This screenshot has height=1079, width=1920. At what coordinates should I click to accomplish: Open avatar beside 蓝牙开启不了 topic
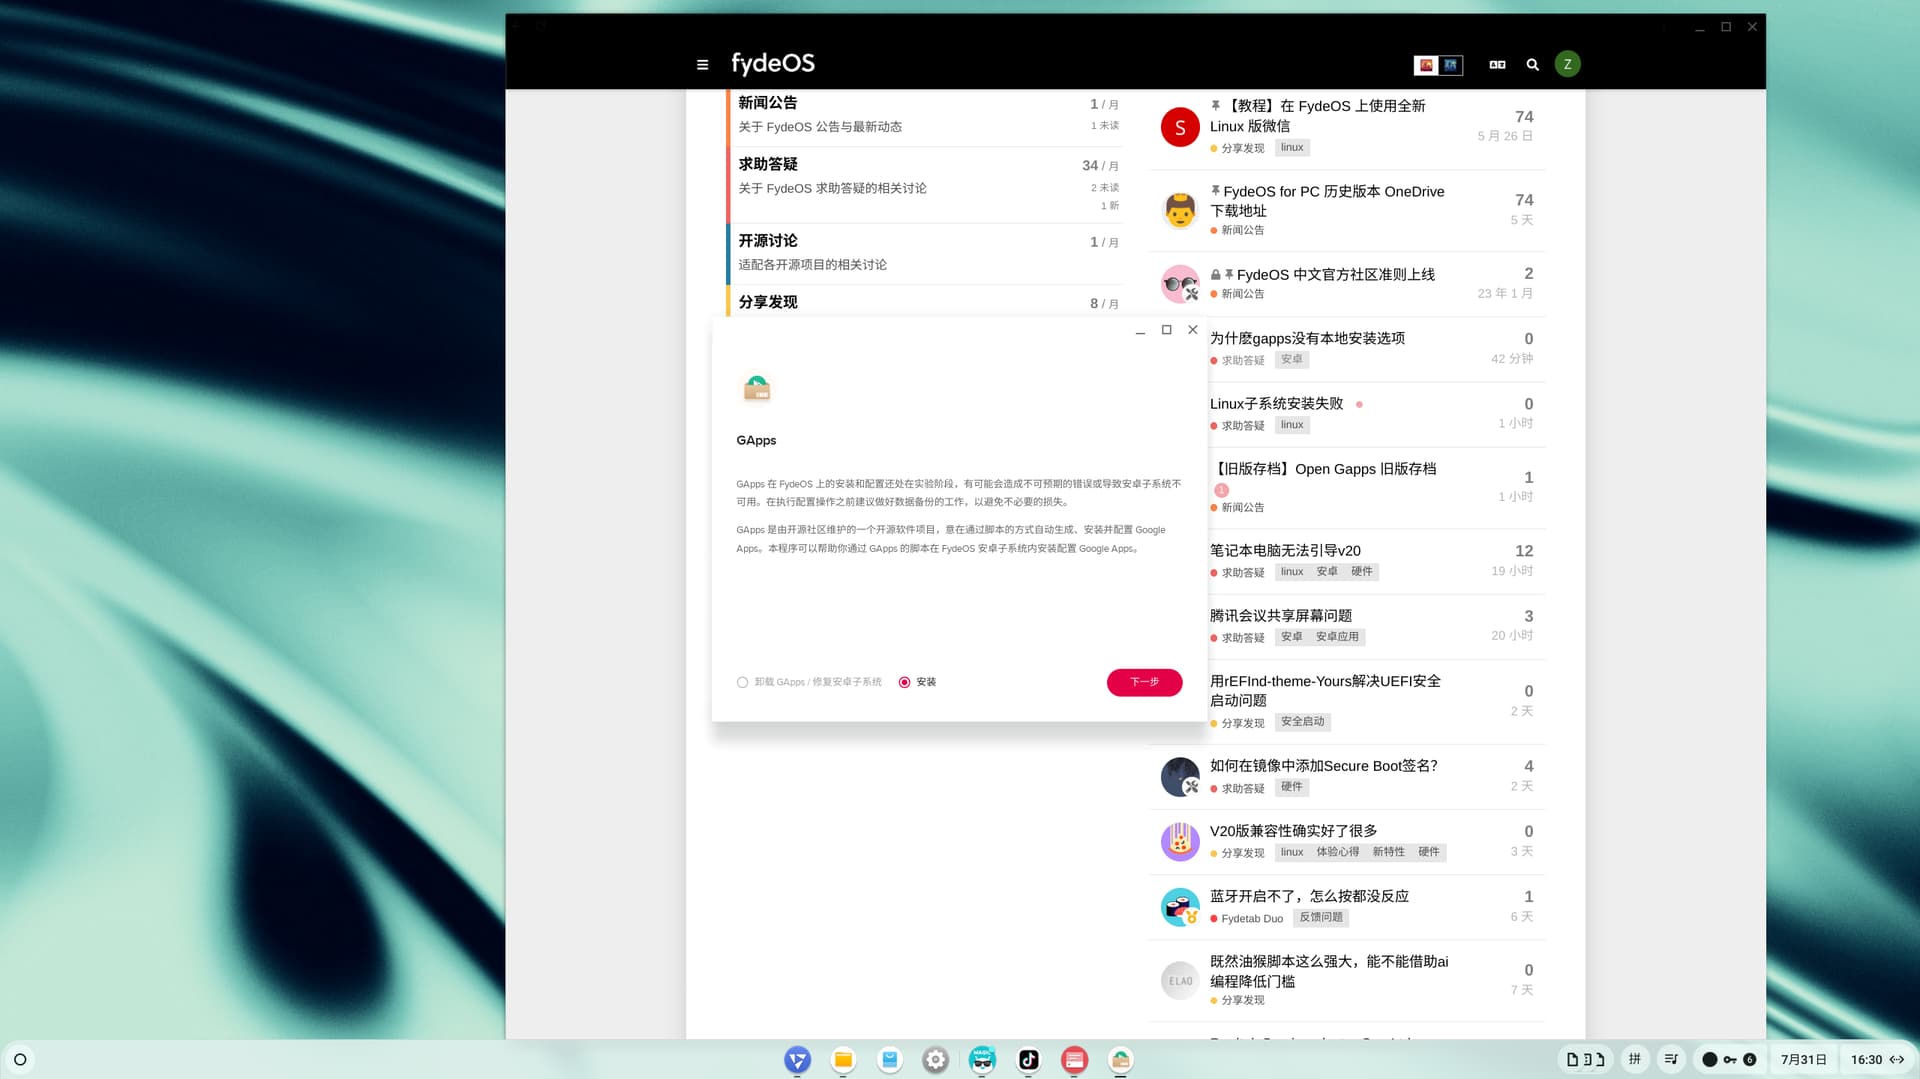coord(1180,907)
